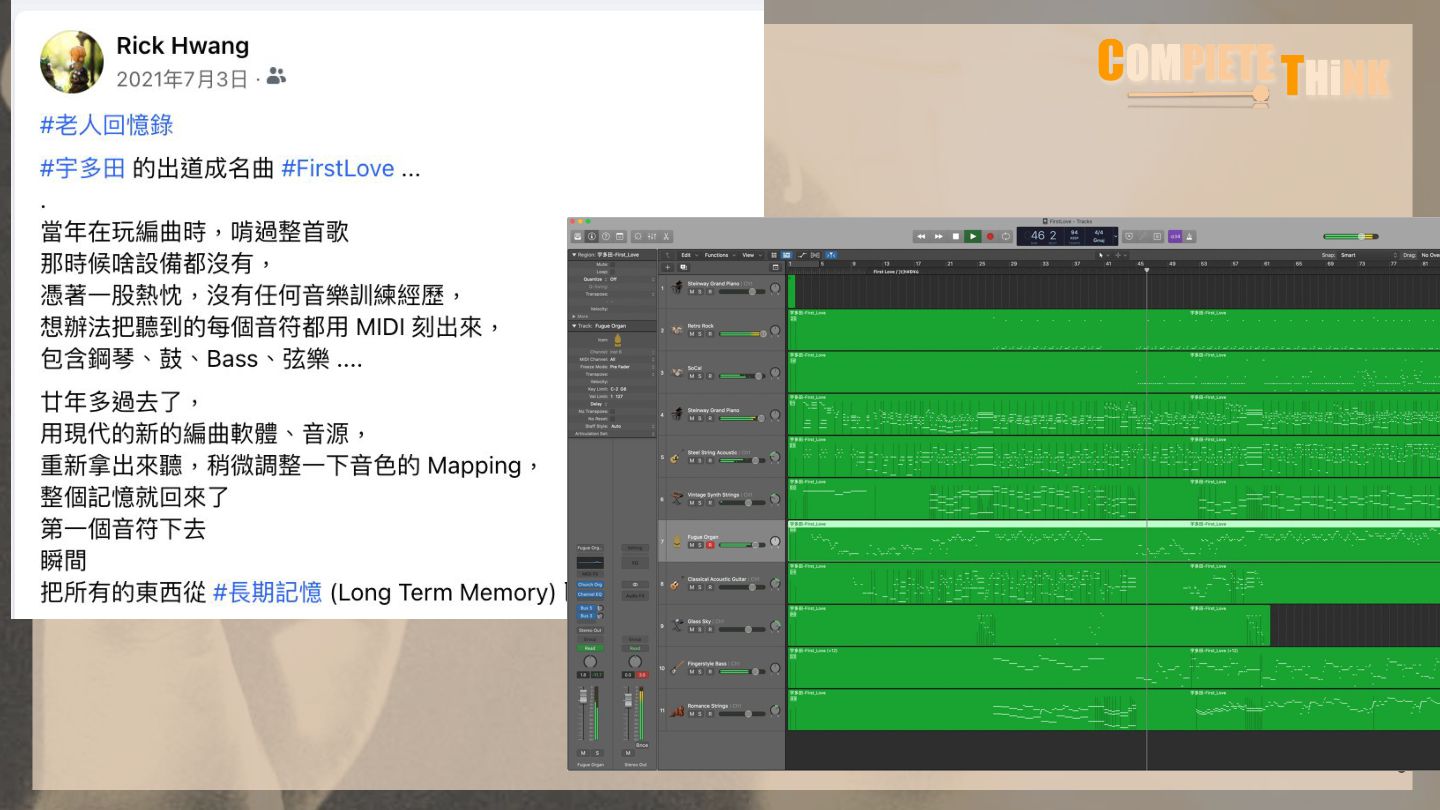Click the red Record button
Image resolution: width=1440 pixels, height=810 pixels.
click(x=990, y=237)
